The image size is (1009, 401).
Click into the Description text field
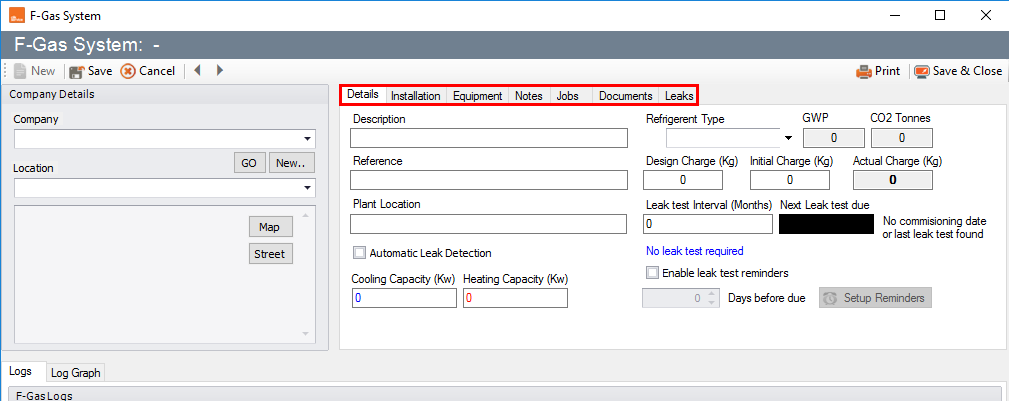[488, 138]
